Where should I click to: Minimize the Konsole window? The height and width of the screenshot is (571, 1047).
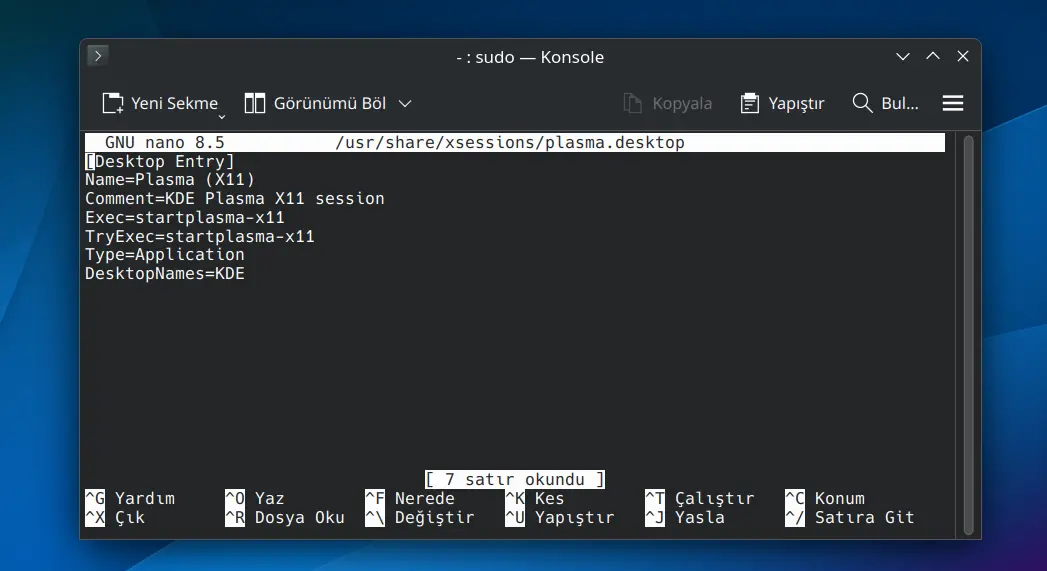click(903, 57)
